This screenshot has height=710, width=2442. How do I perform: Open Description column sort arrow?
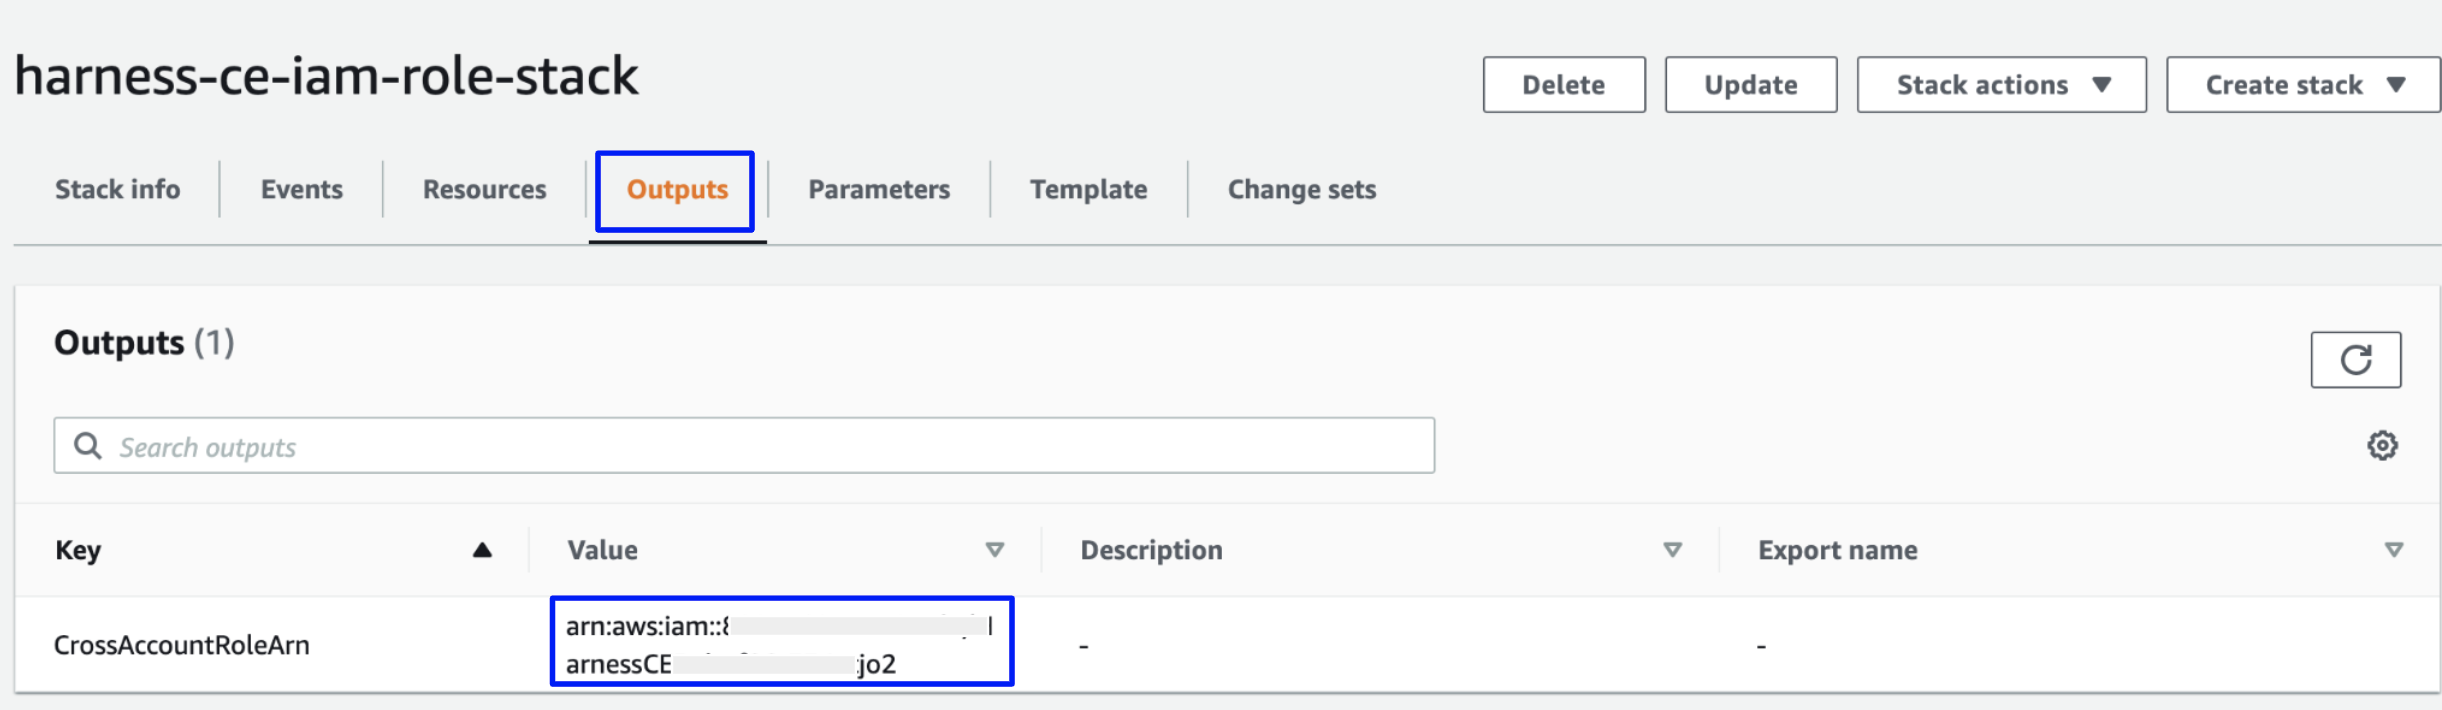coord(1672,550)
